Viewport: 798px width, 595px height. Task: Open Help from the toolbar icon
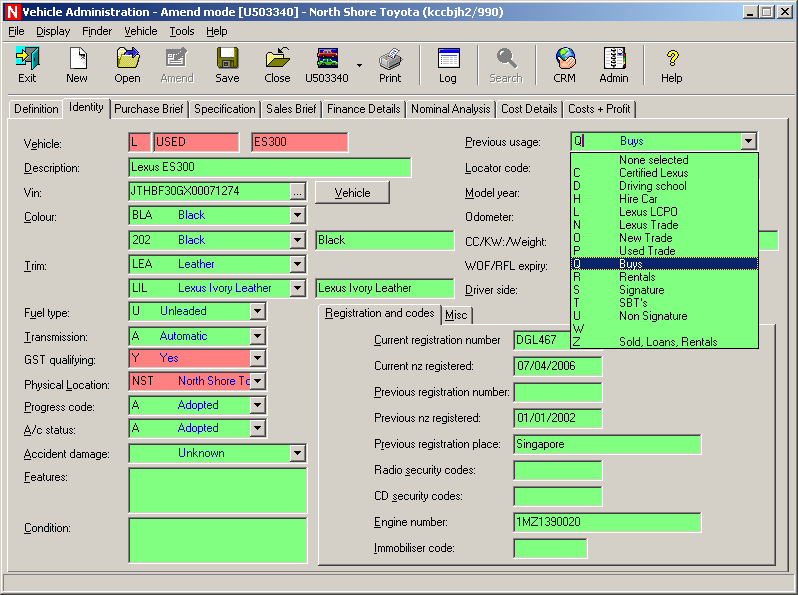[x=672, y=64]
